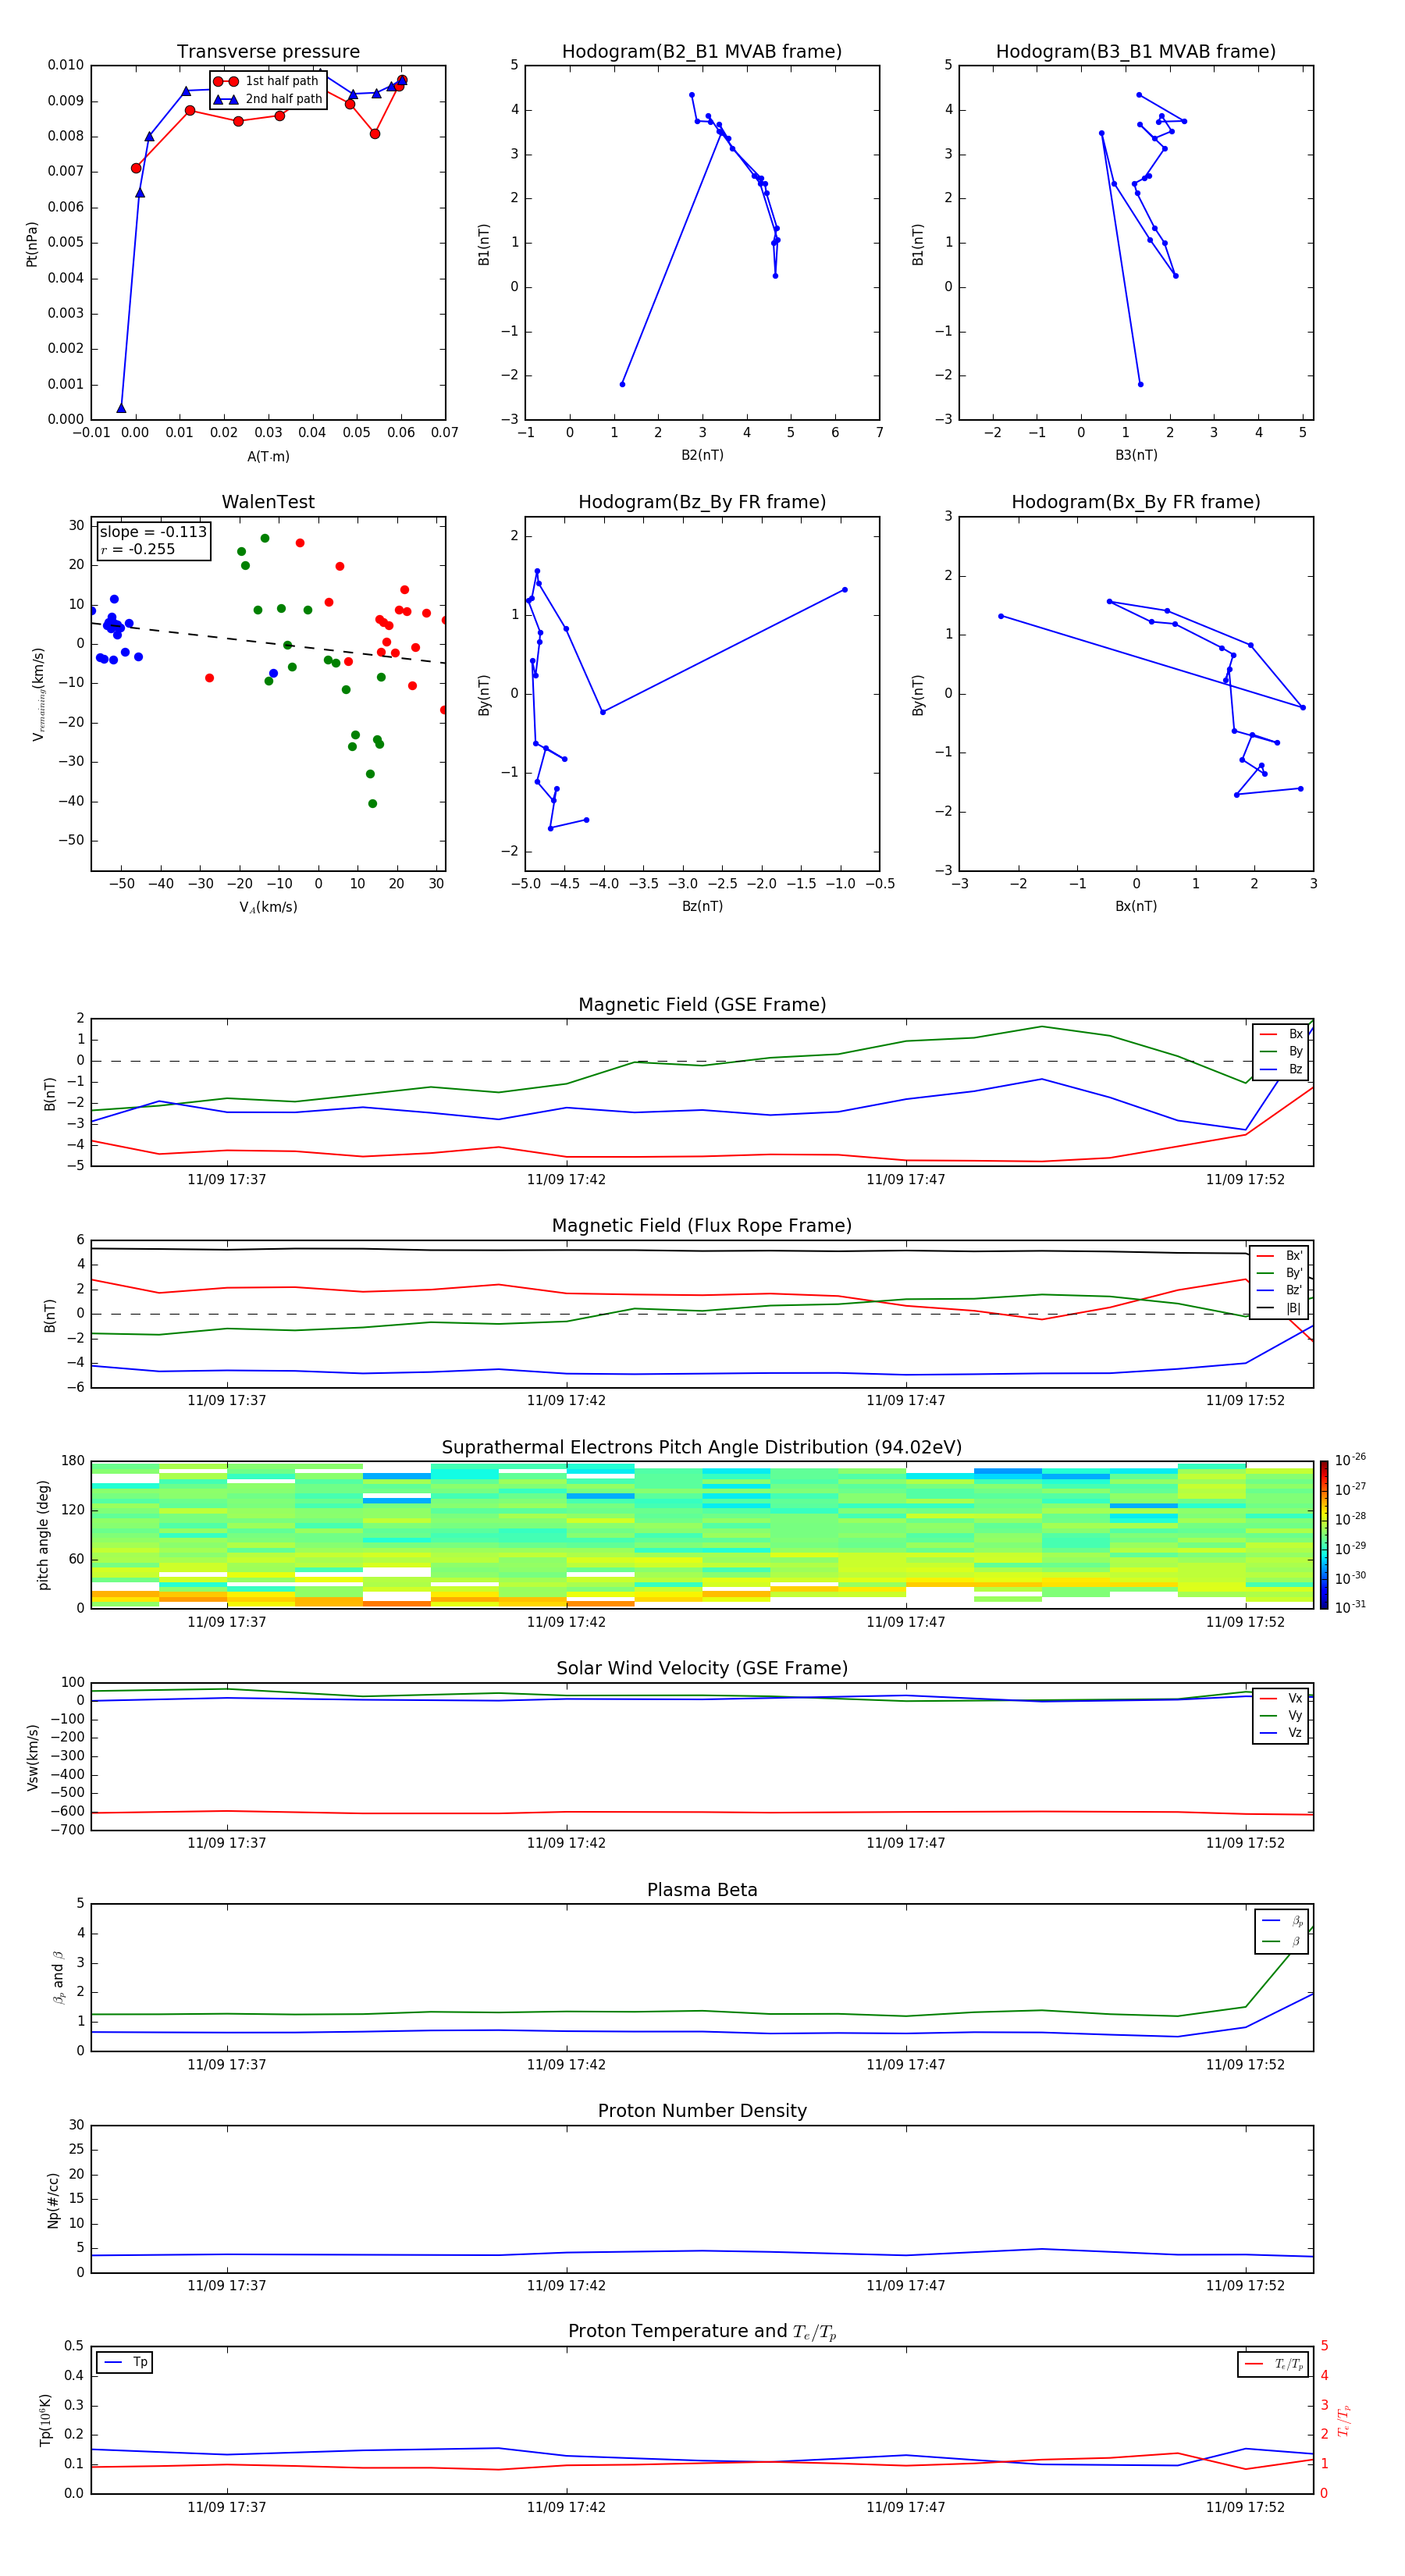This screenshot has width=1405, height=2576.
Task: Click the 'B2(nT)' x-axis label
Action: click(x=702, y=455)
